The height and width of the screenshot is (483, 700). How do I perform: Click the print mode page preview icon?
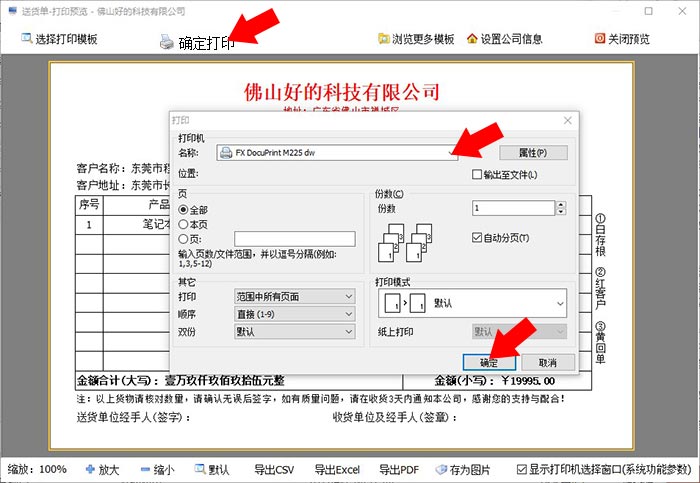[404, 303]
